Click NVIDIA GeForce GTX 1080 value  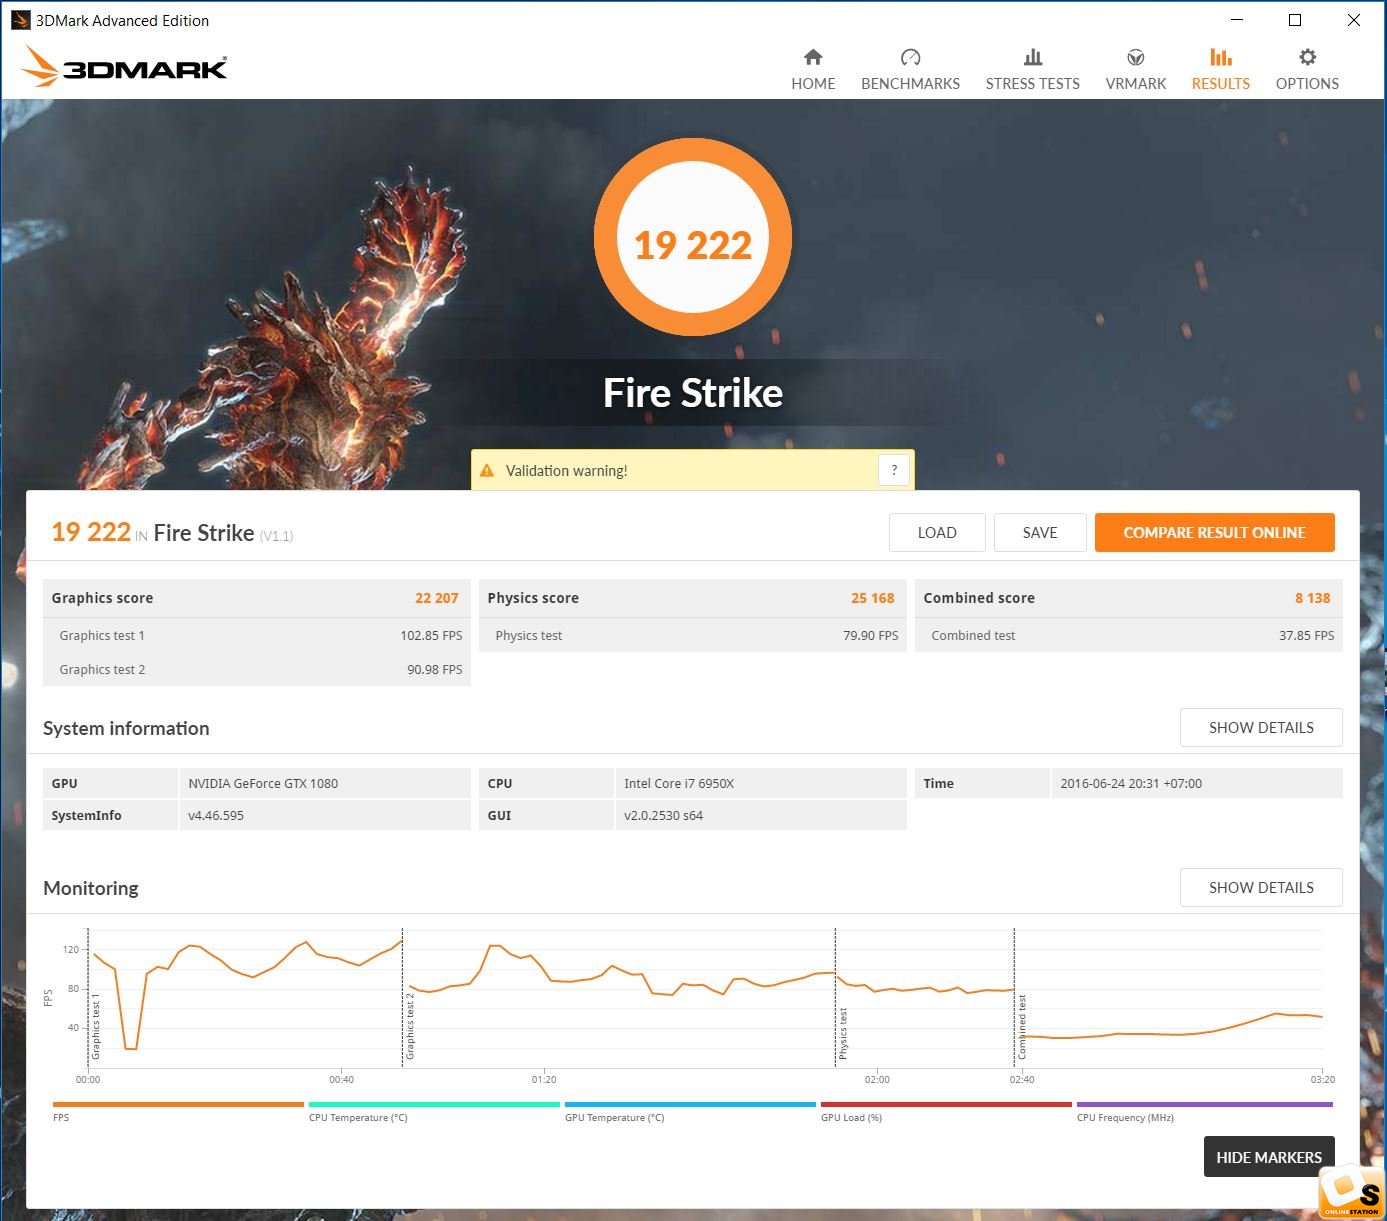tap(263, 783)
